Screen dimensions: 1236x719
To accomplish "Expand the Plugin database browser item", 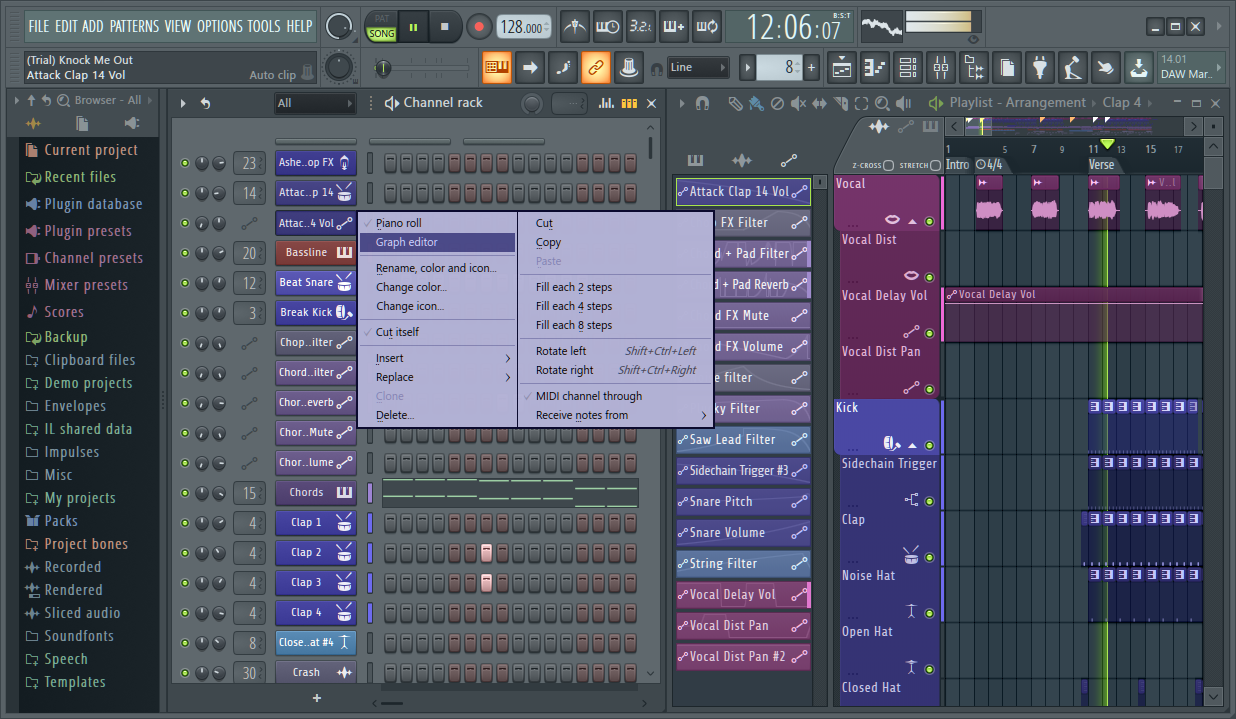I will pyautogui.click(x=93, y=204).
